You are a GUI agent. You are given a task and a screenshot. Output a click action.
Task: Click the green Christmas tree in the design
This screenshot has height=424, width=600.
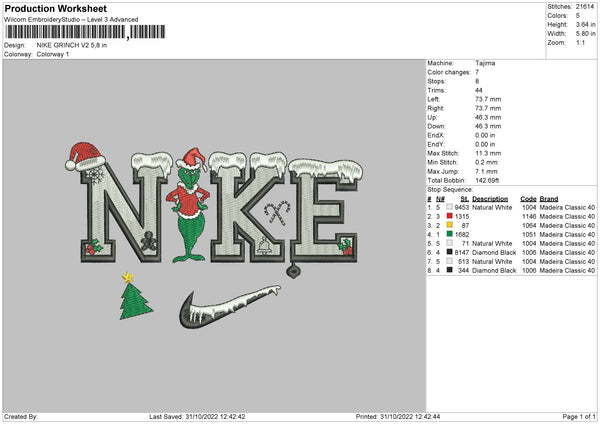(x=135, y=301)
